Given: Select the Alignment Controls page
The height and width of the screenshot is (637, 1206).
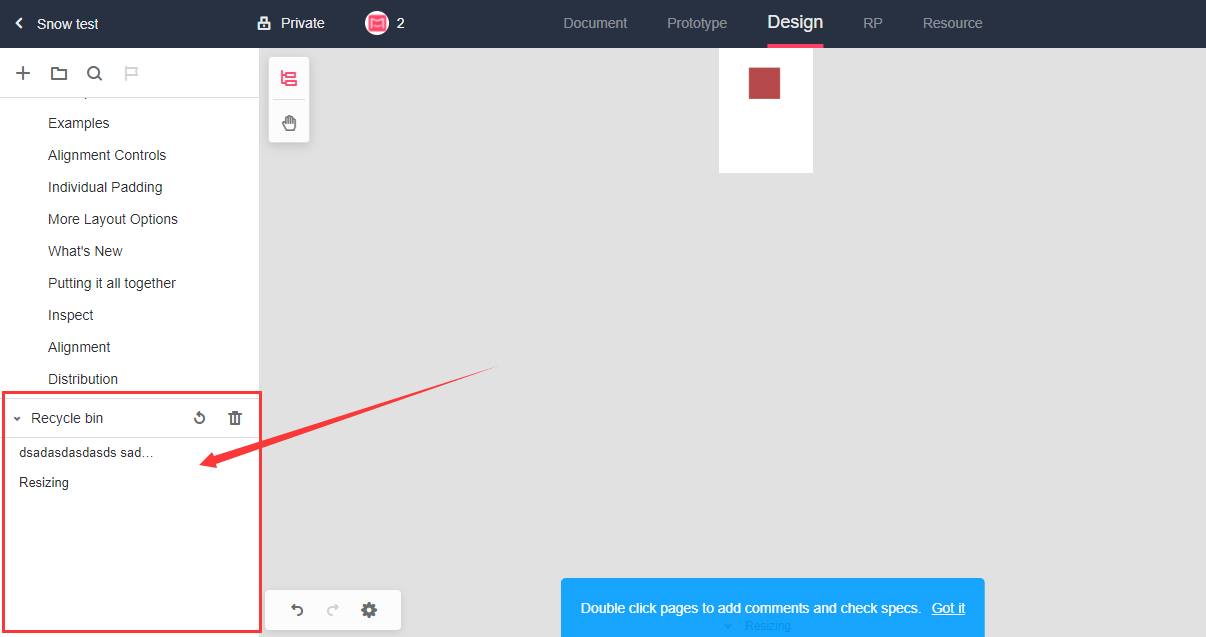Looking at the screenshot, I should (x=107, y=155).
